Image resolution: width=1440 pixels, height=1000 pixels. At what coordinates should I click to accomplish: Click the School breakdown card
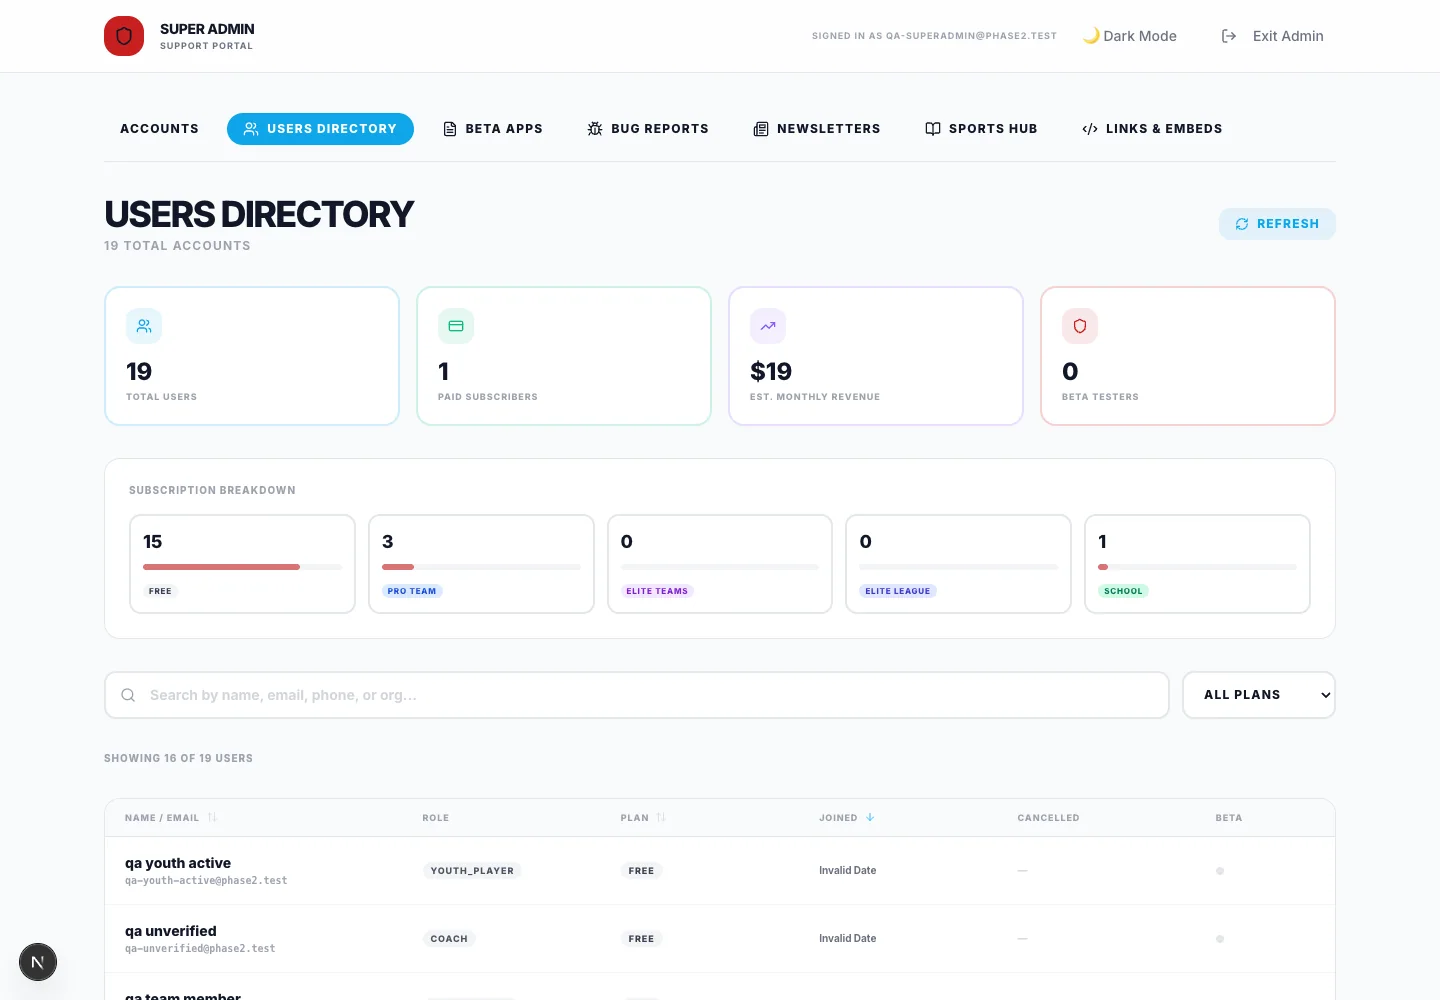pyautogui.click(x=1197, y=564)
